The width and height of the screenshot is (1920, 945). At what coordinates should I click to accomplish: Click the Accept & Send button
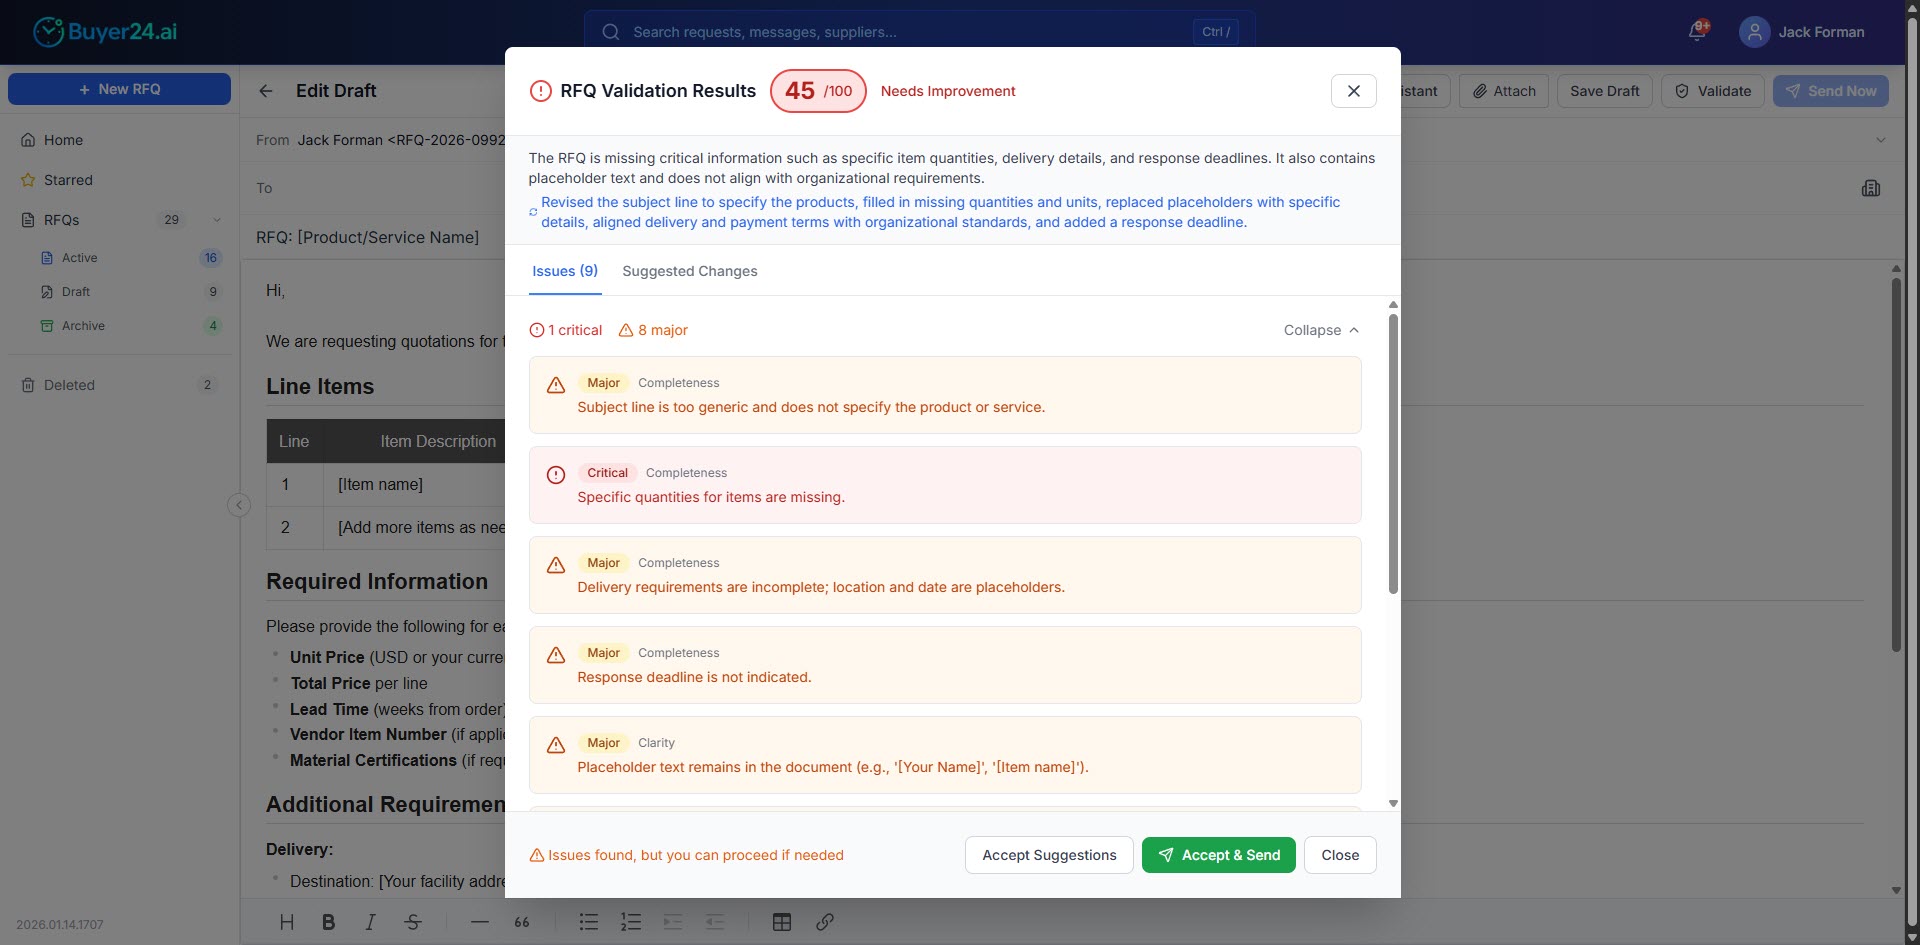1218,855
